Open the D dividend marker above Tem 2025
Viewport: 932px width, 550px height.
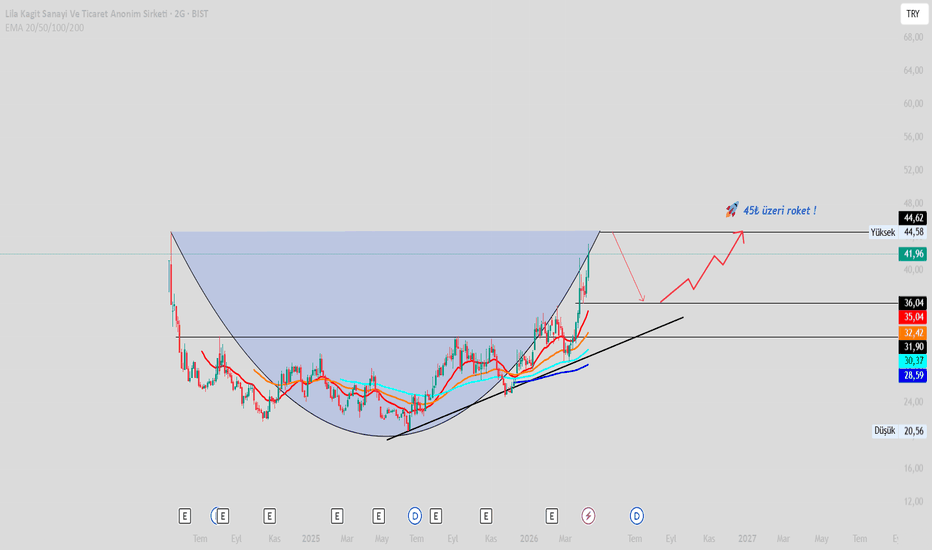click(x=415, y=516)
